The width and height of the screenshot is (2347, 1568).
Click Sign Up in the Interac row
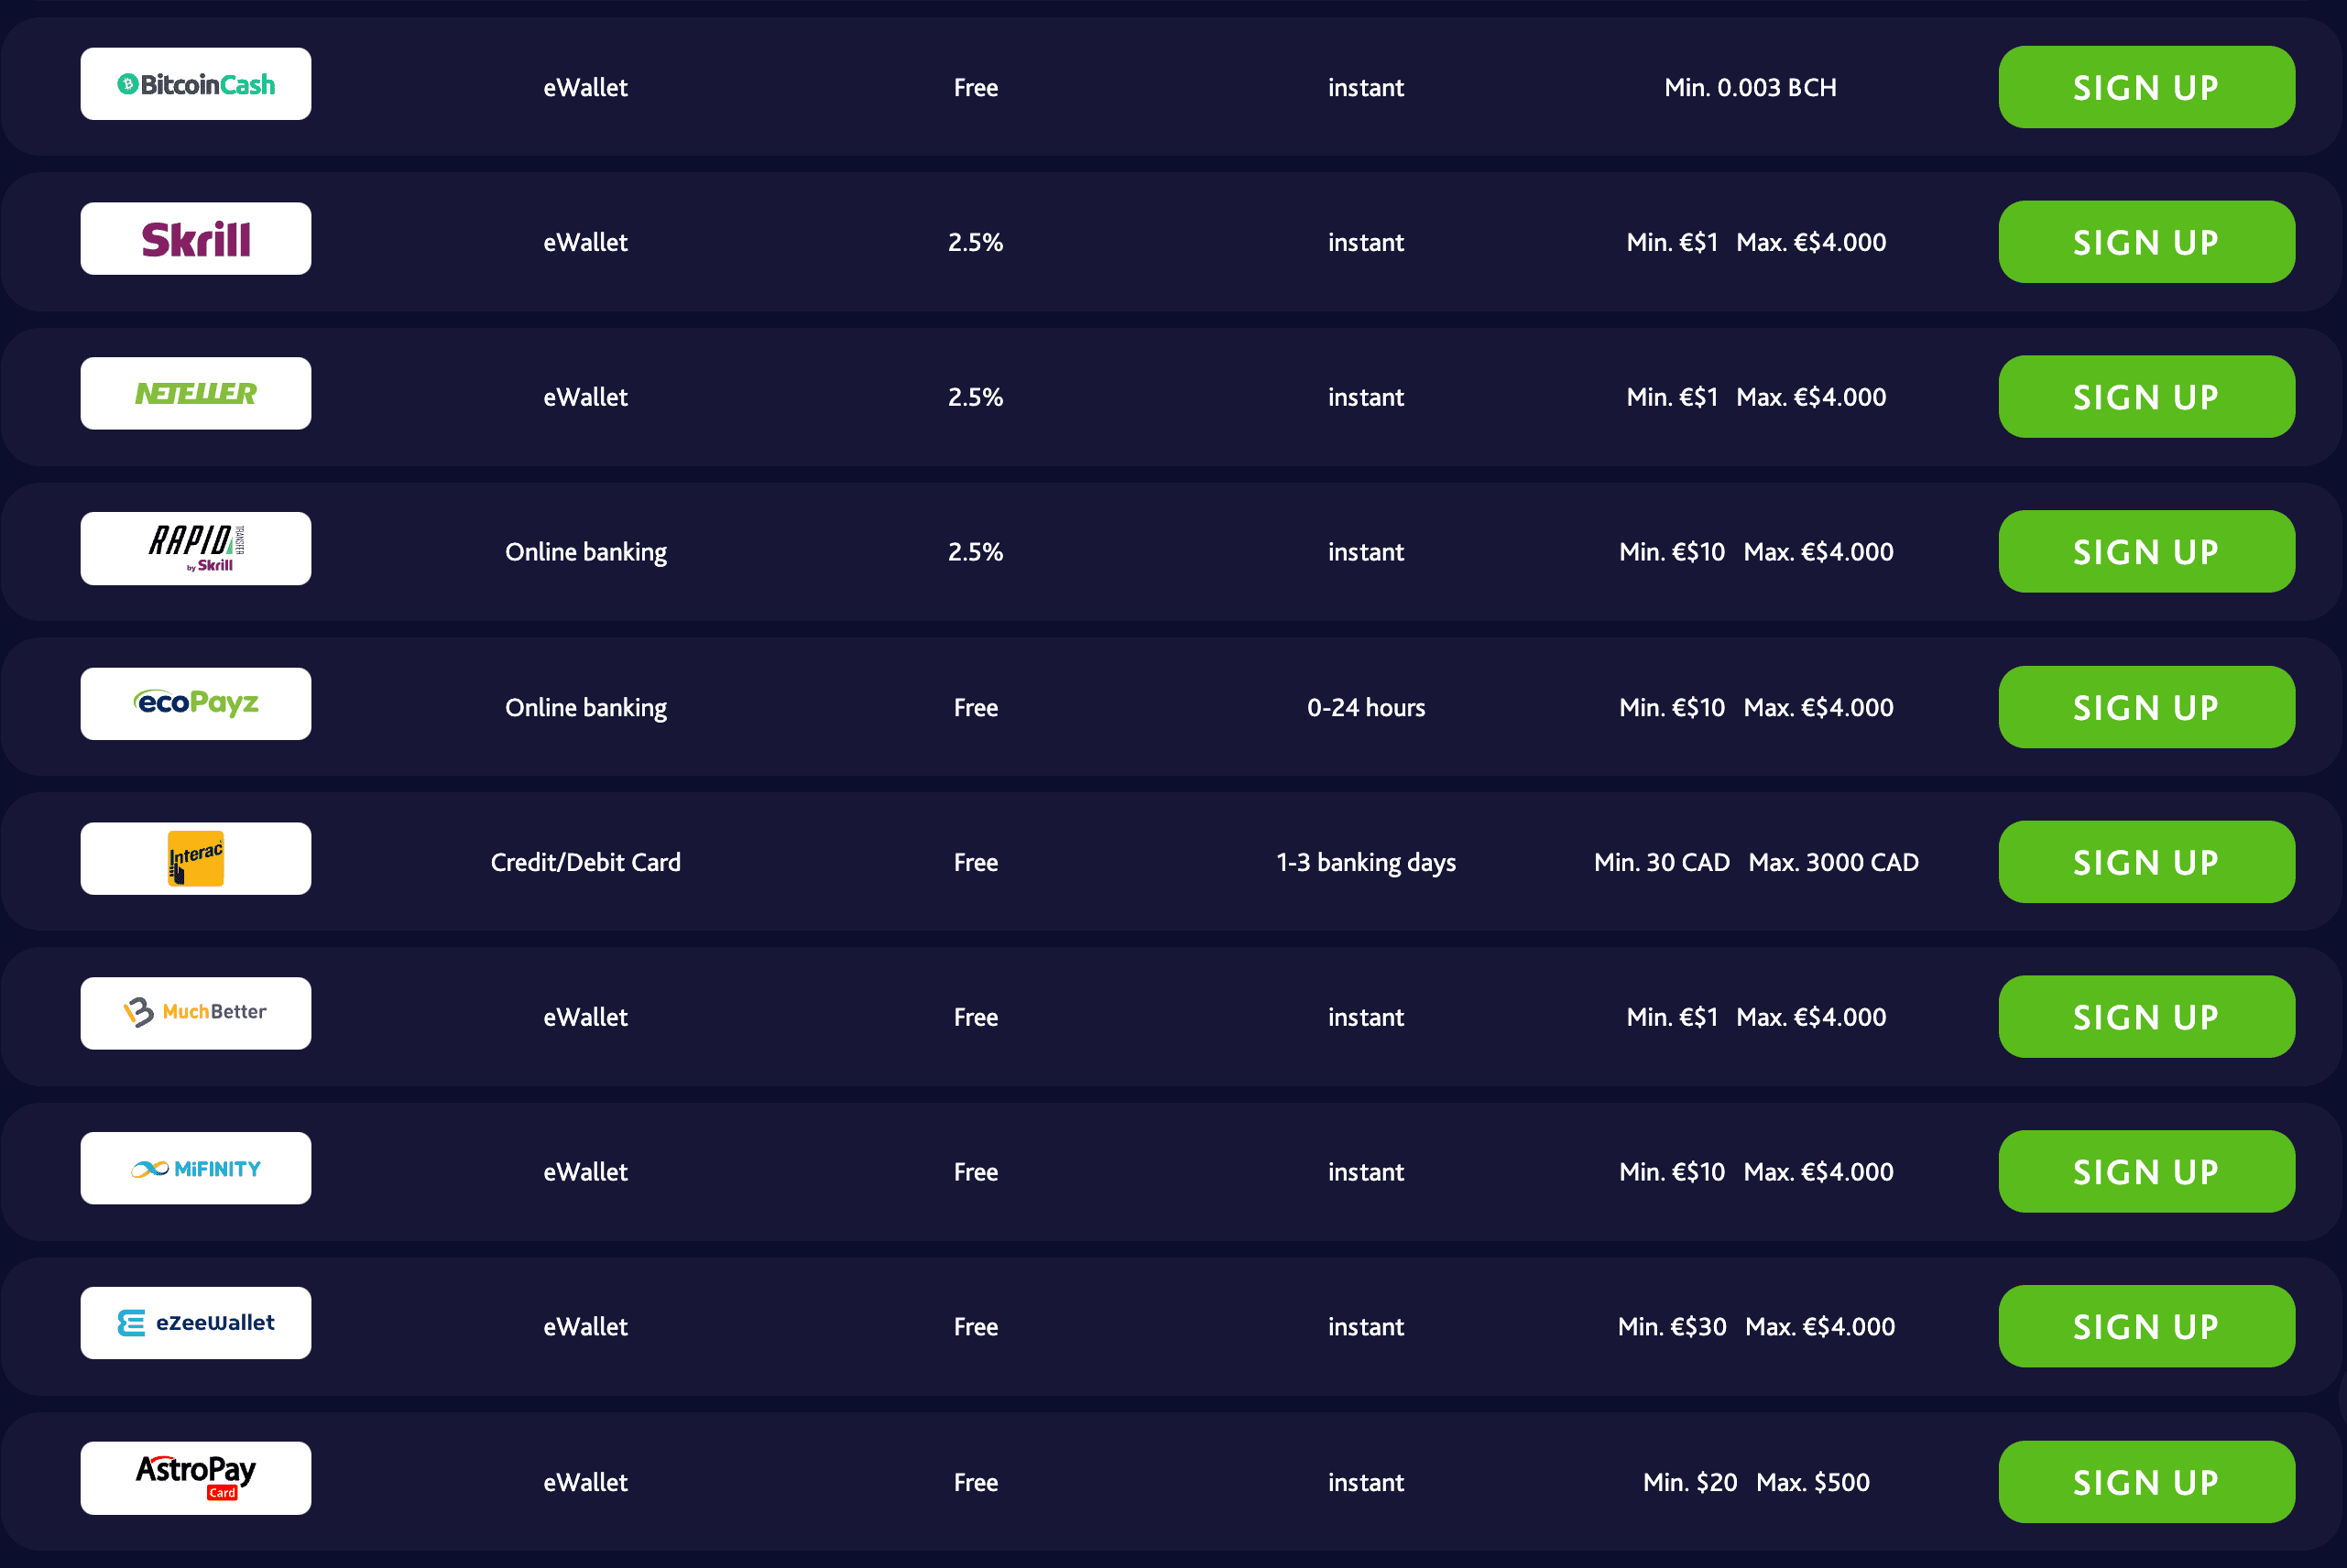(x=2146, y=862)
